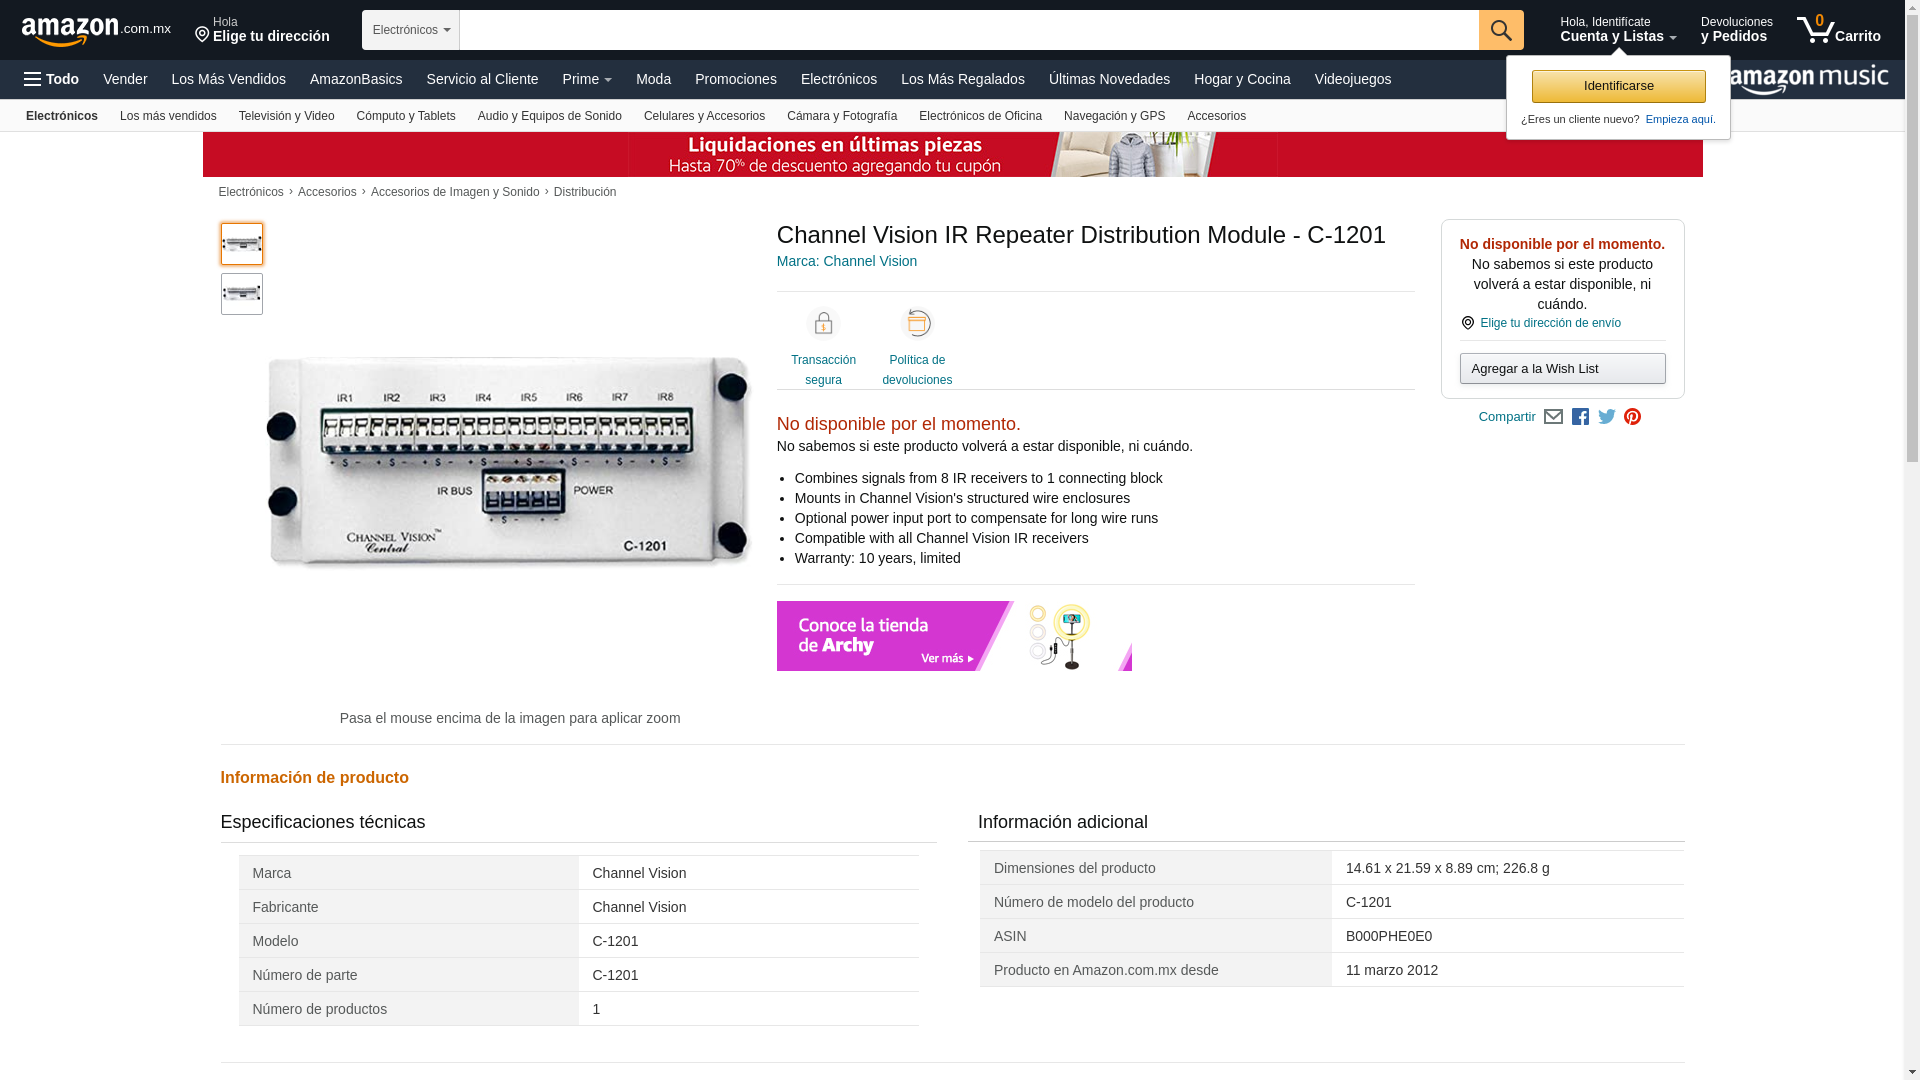
Task: Select Celulares y Accesorios subnav tab
Action: 704,116
